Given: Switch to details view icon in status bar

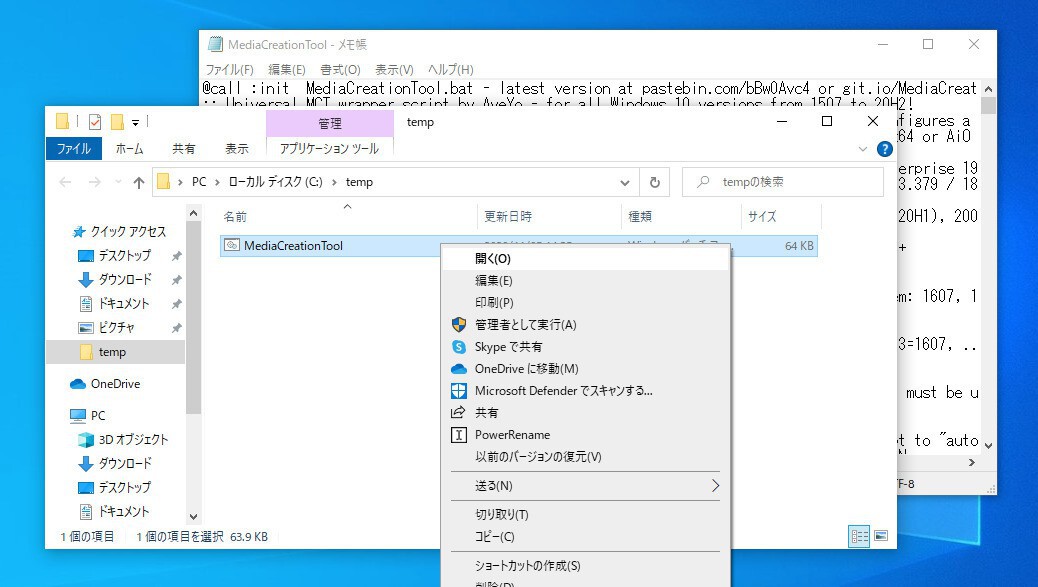Looking at the screenshot, I should [859, 536].
